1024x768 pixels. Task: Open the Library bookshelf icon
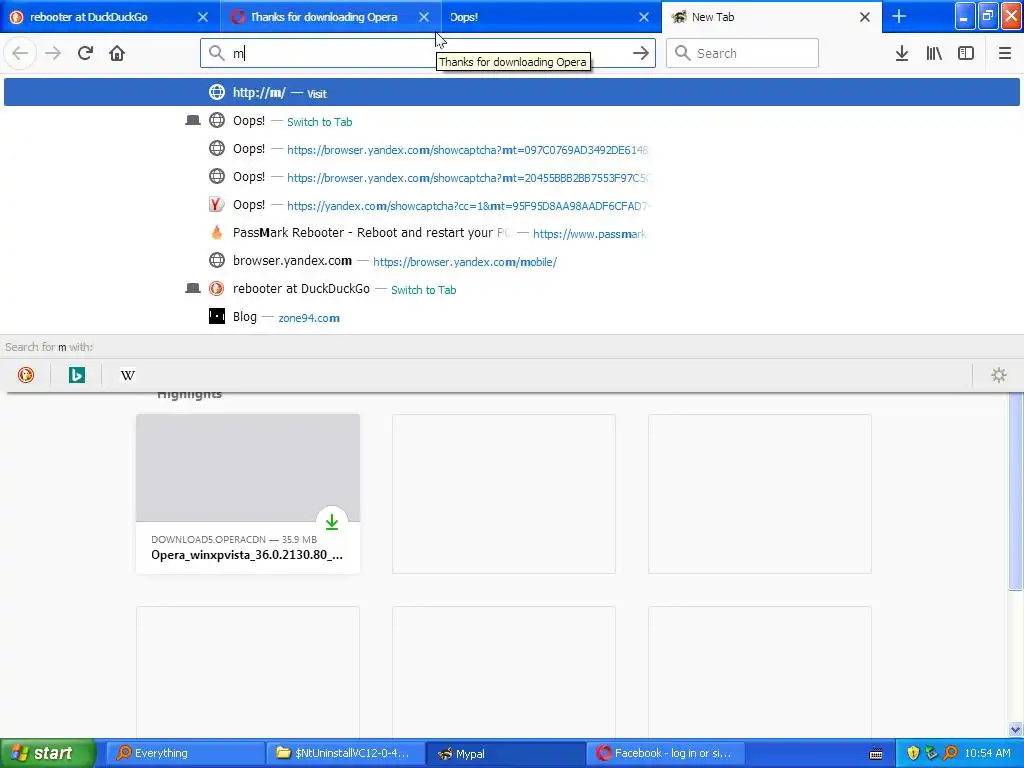pos(934,53)
